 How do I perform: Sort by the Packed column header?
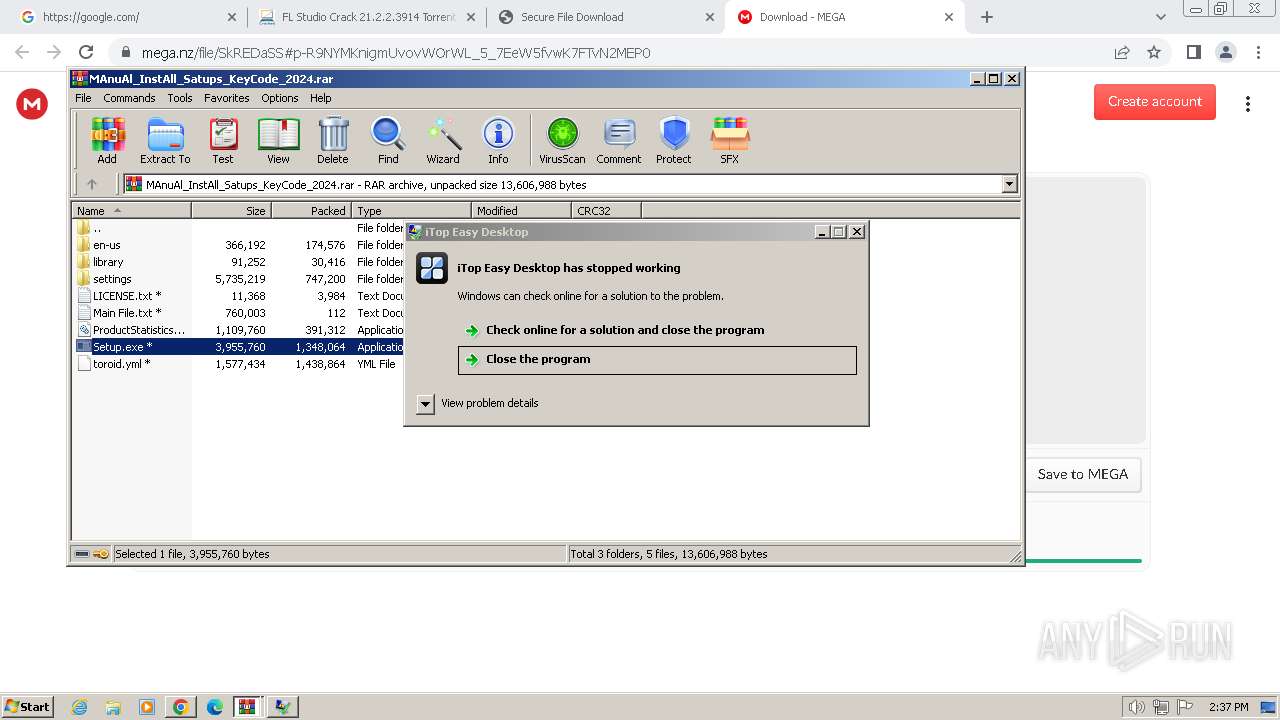pyautogui.click(x=311, y=211)
